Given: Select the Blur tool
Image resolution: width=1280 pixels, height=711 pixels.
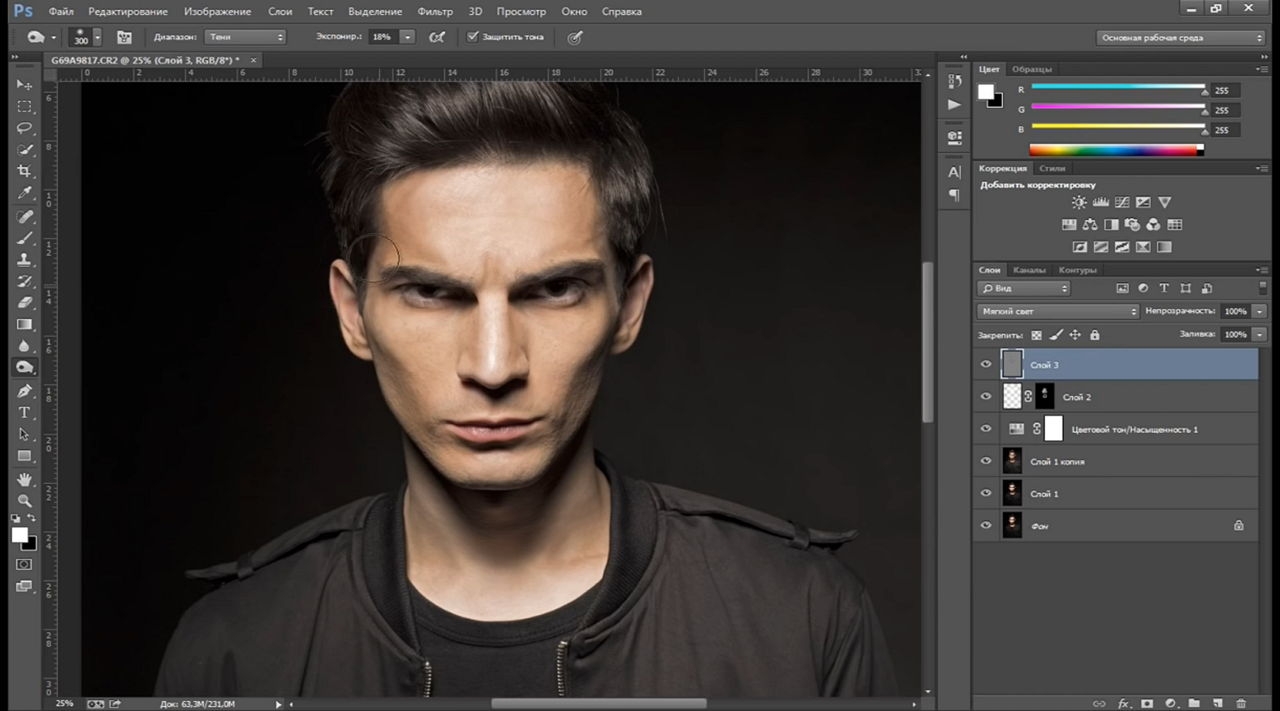Looking at the screenshot, I should (24, 346).
